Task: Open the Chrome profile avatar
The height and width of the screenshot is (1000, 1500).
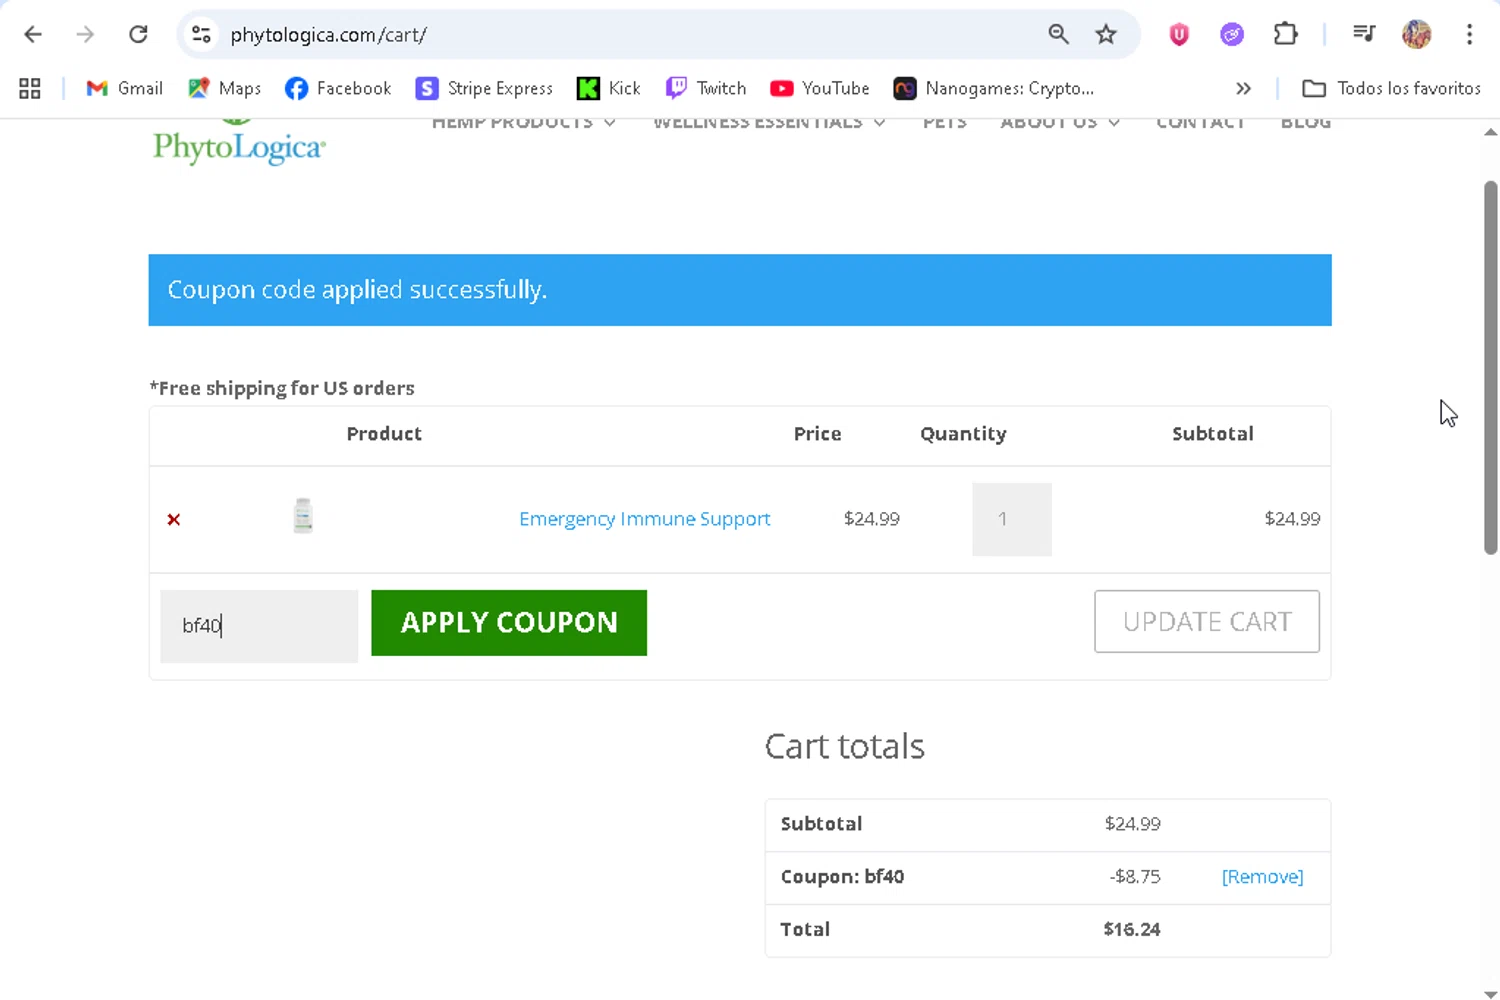Action: click(x=1416, y=35)
